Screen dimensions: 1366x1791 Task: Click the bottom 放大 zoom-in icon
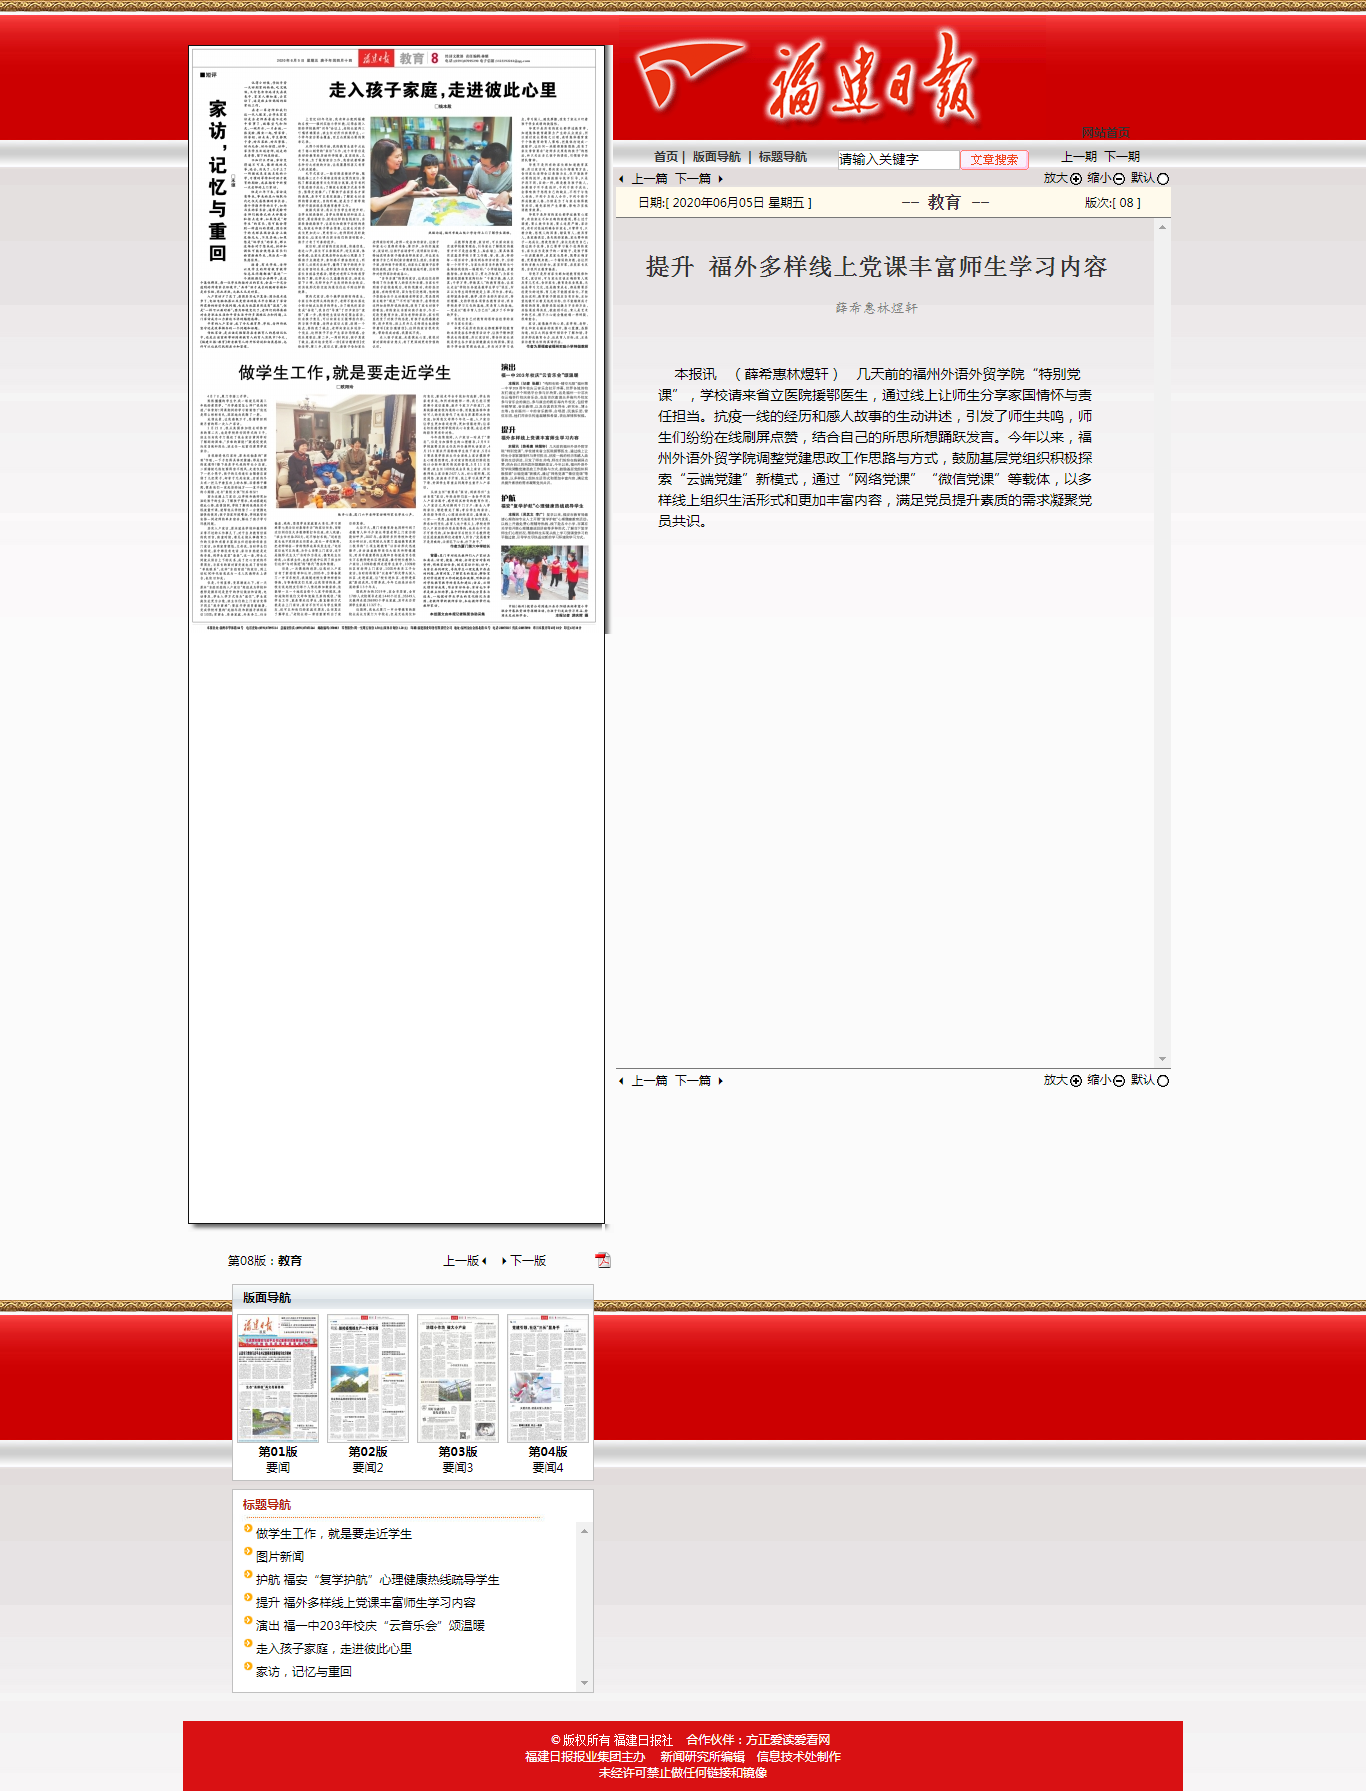[x=1076, y=1081]
